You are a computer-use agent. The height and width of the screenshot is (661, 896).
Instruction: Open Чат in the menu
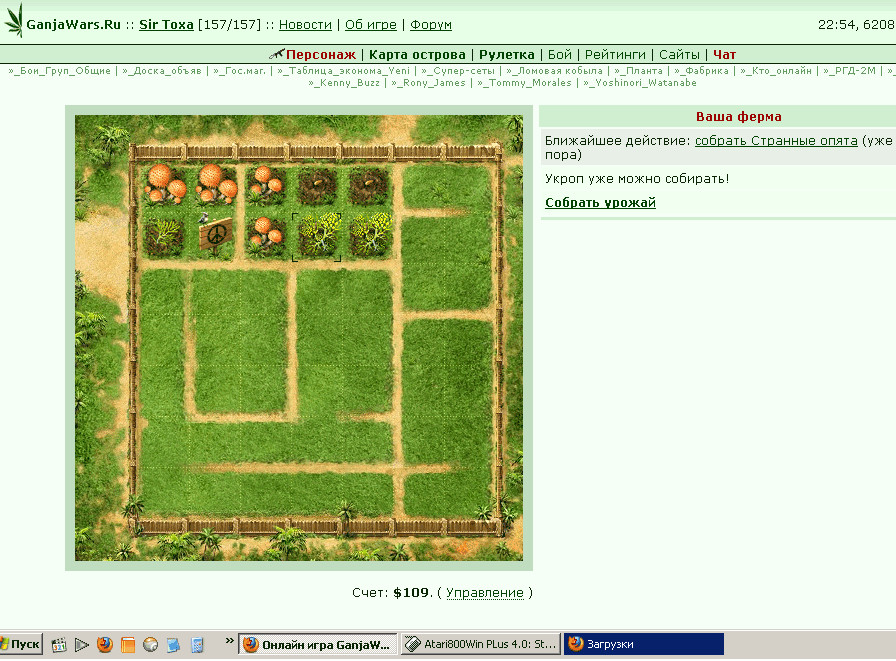[725, 55]
